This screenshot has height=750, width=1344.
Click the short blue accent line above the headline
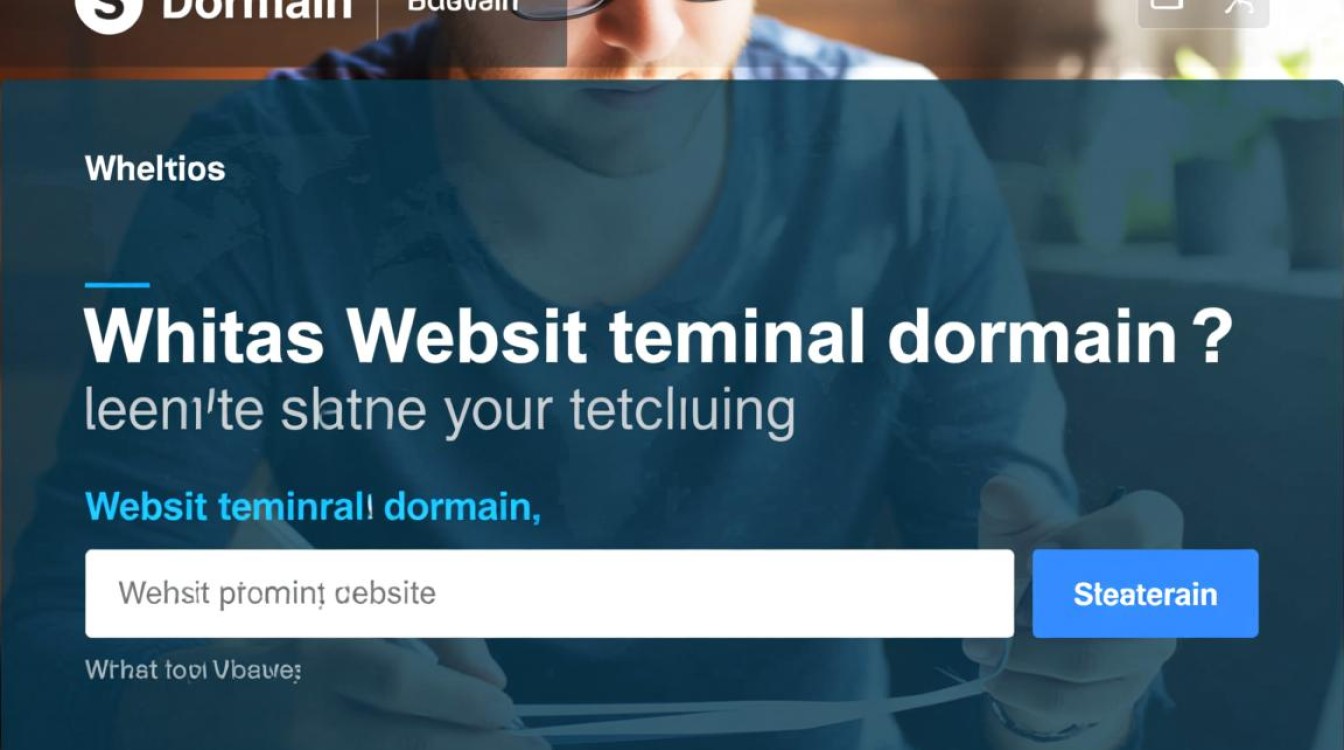117,285
